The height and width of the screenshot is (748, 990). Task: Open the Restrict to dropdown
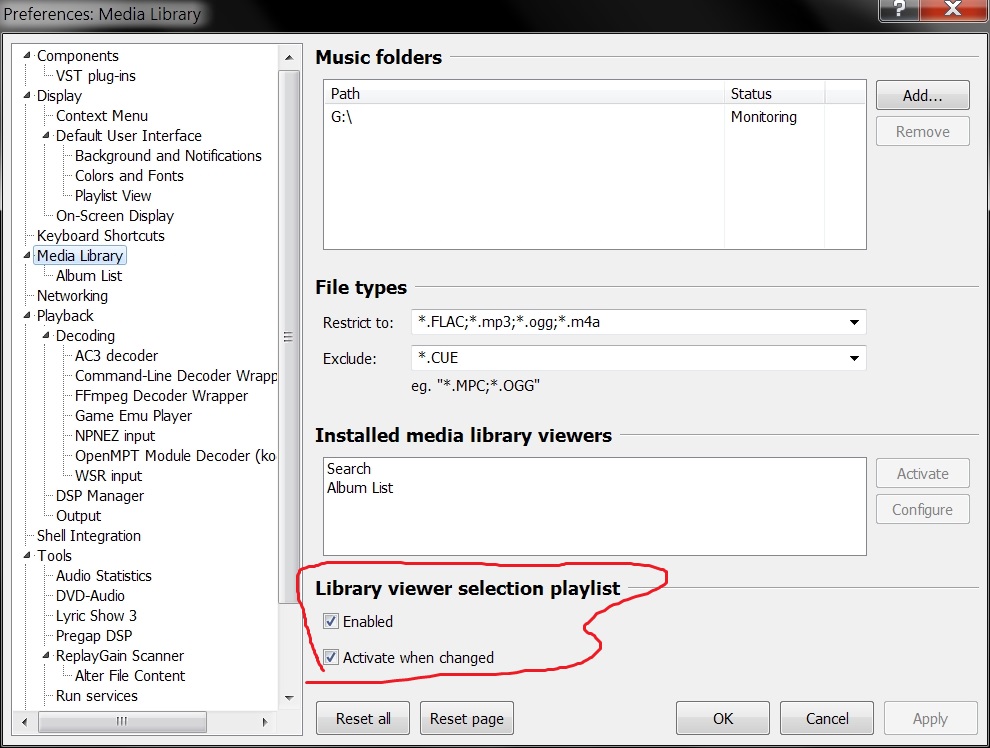(x=854, y=323)
